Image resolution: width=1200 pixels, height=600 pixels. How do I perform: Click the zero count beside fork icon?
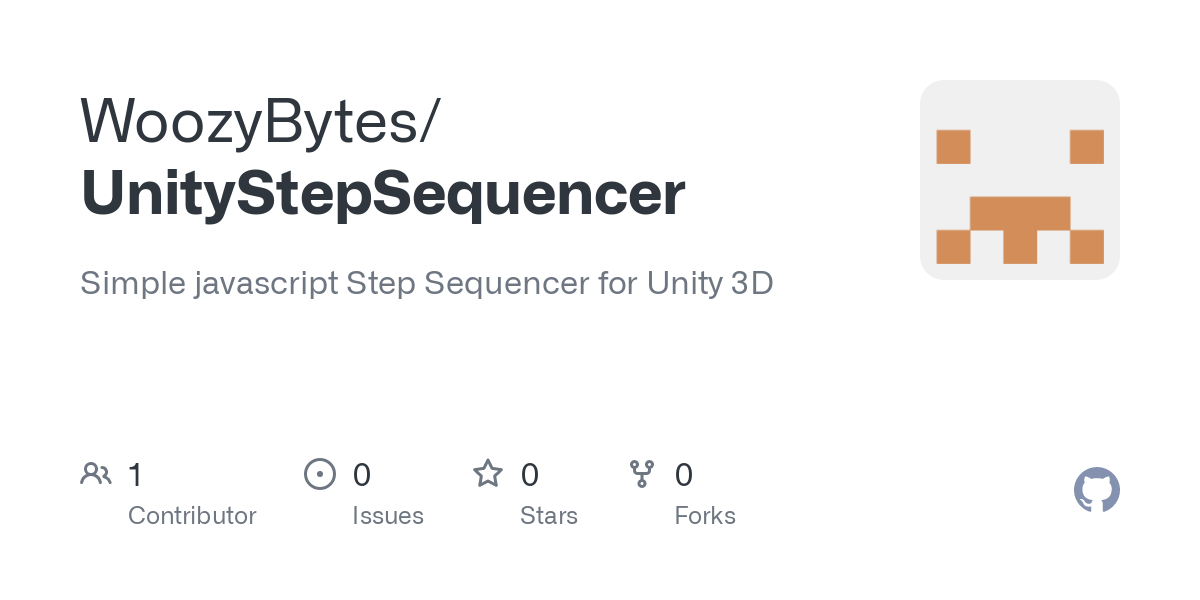[x=684, y=475]
